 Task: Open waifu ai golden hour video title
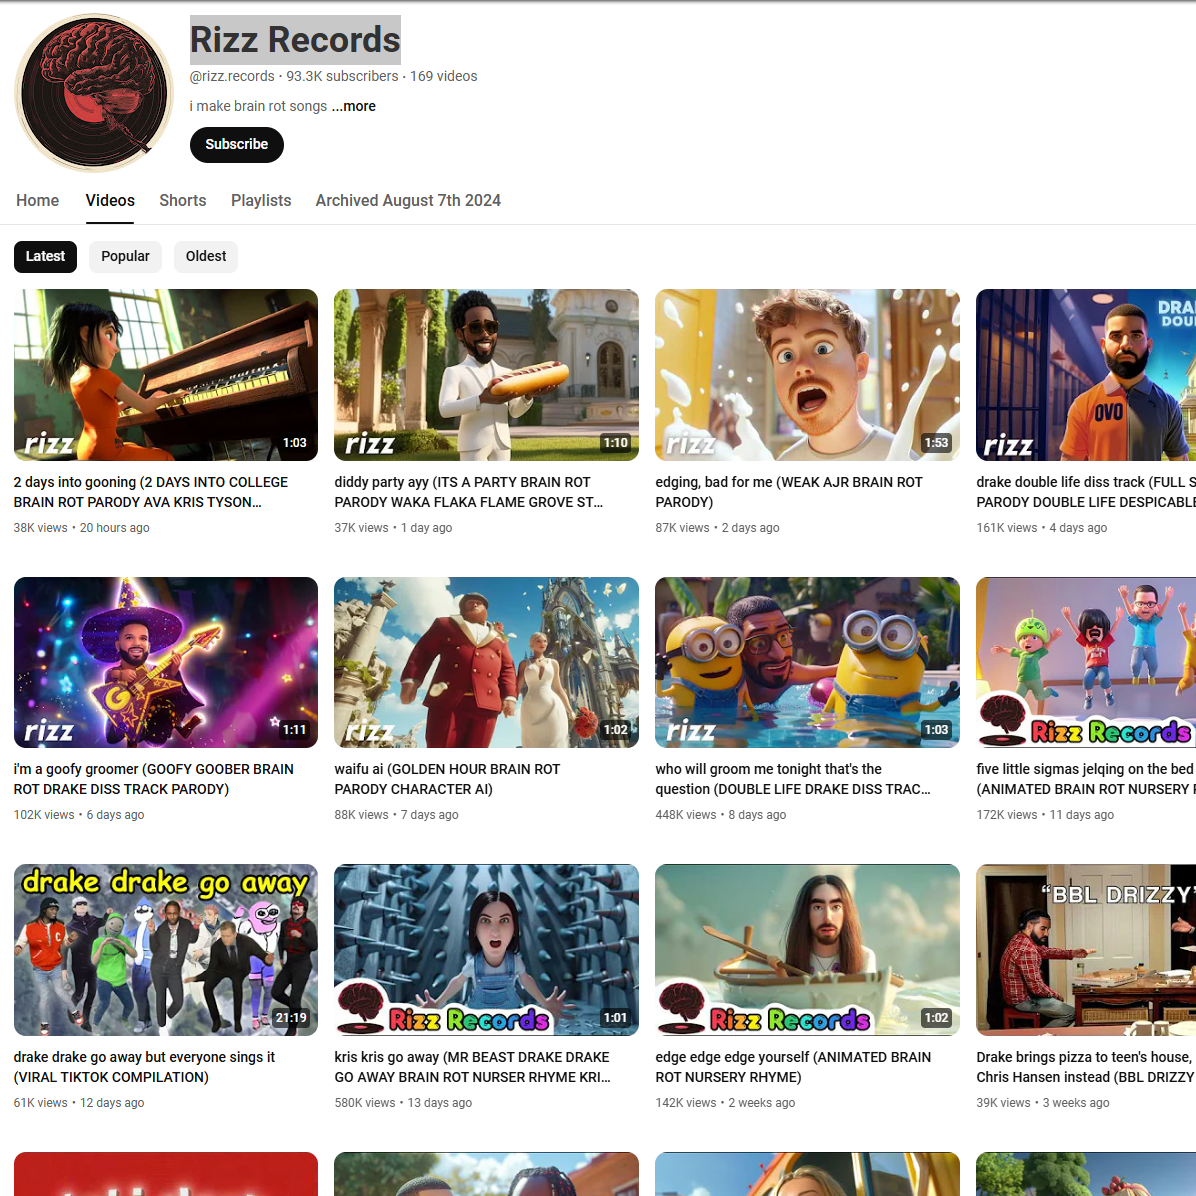447,779
